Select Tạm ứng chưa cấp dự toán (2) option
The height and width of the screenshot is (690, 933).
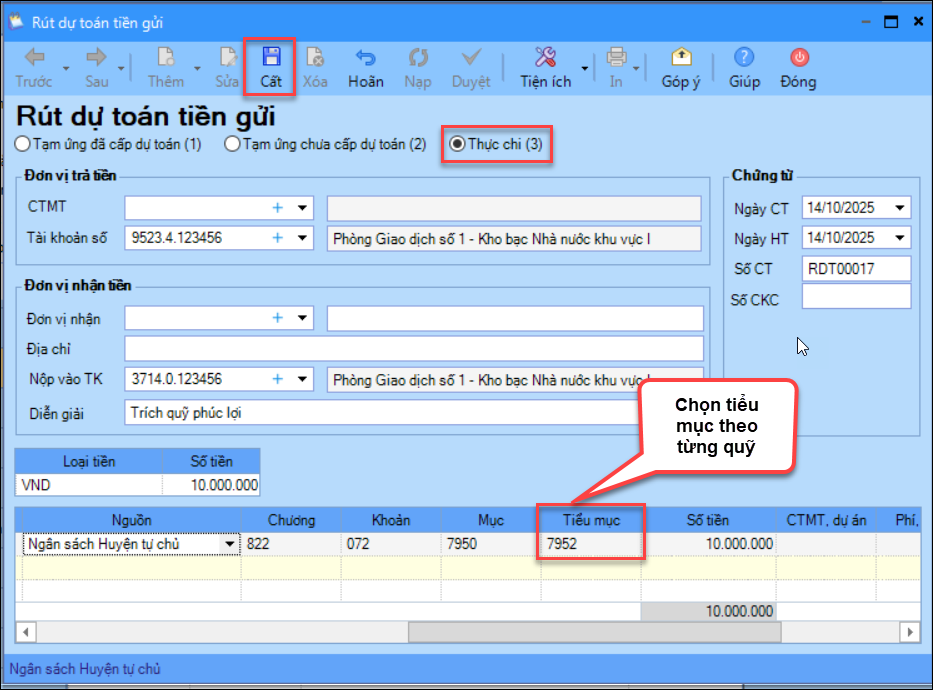tap(232, 144)
